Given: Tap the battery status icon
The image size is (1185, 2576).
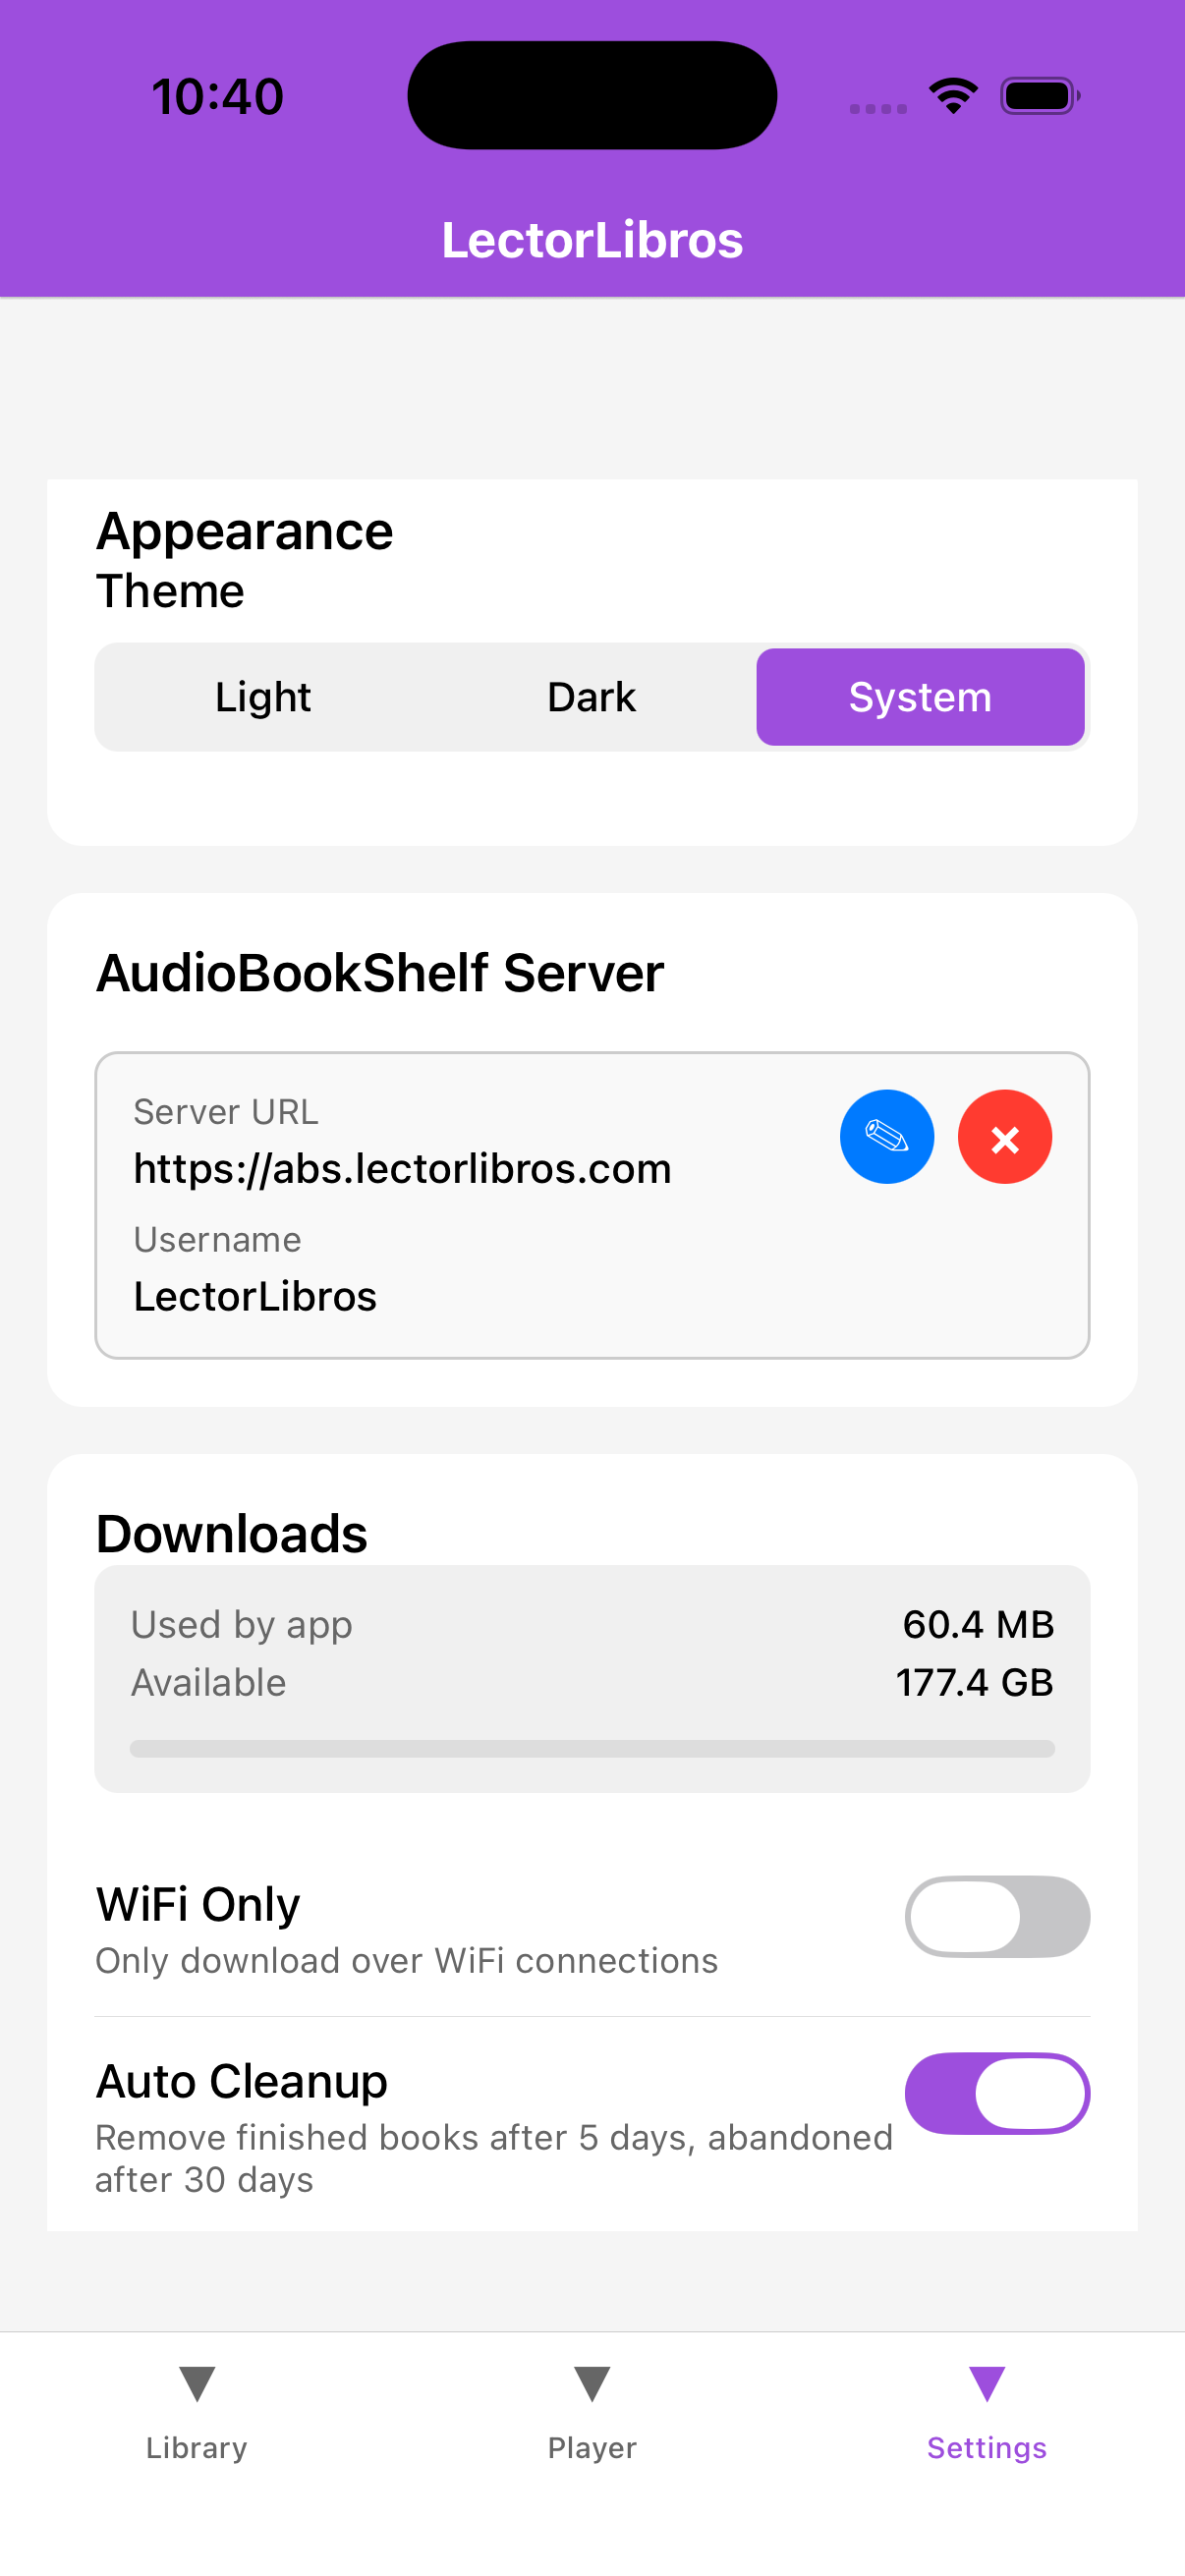Looking at the screenshot, I should point(1039,96).
